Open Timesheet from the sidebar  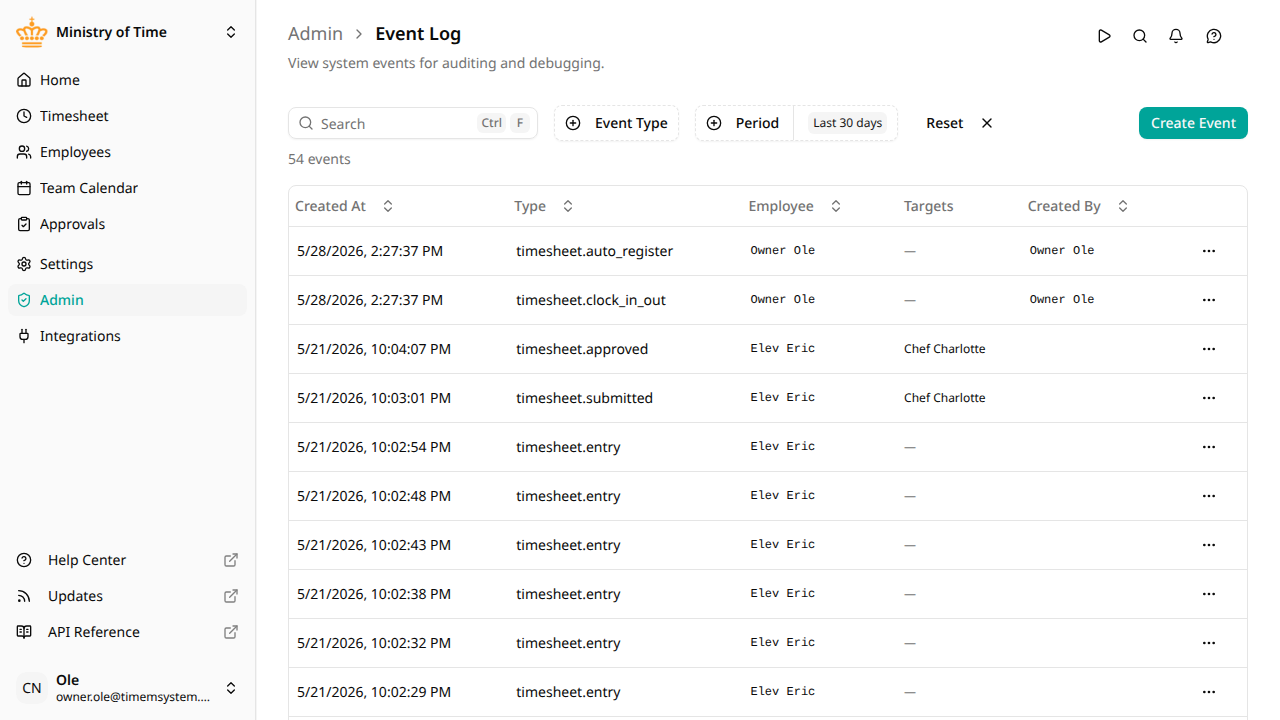click(127, 116)
